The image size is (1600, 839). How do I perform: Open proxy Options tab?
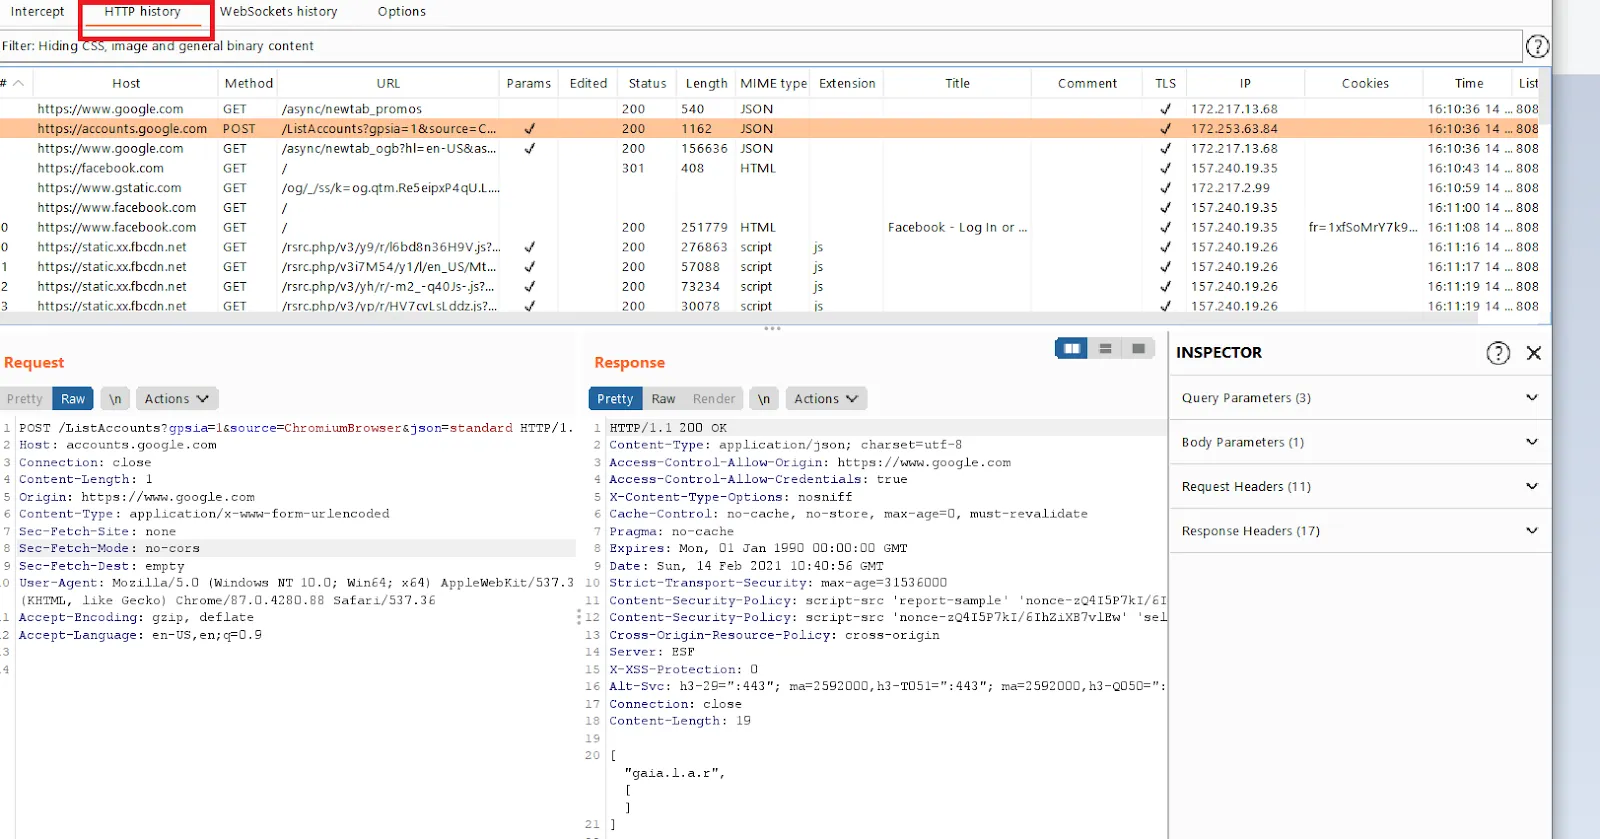pyautogui.click(x=402, y=12)
